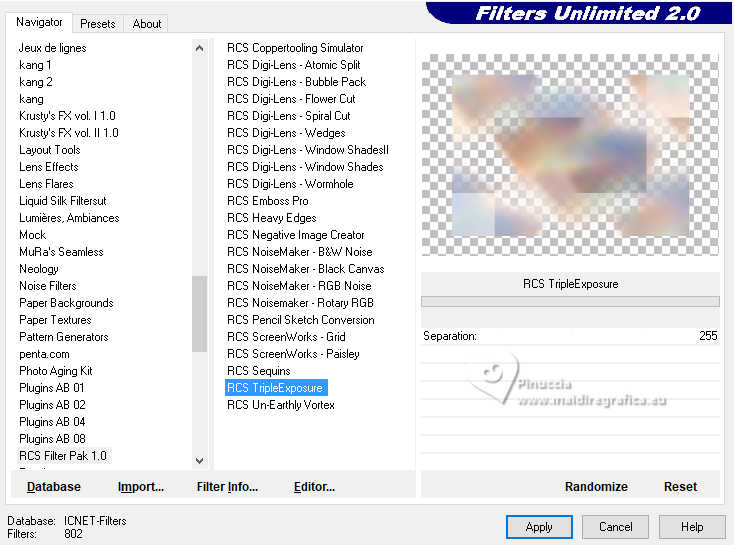Select Mock category
Viewport: 734px width, 545px height.
[32, 235]
